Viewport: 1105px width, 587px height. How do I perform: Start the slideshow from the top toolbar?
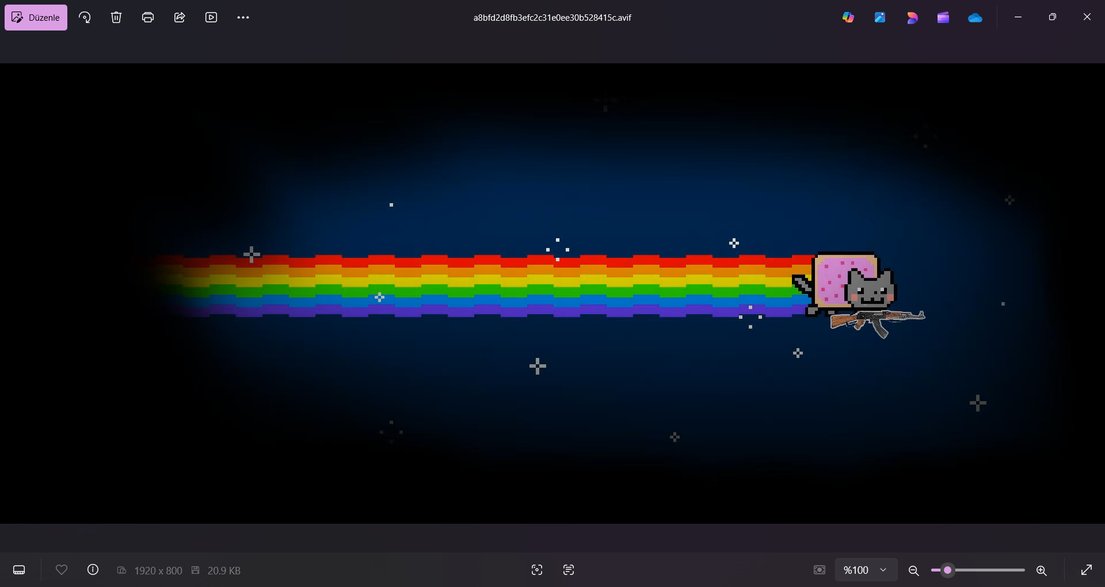coord(211,18)
